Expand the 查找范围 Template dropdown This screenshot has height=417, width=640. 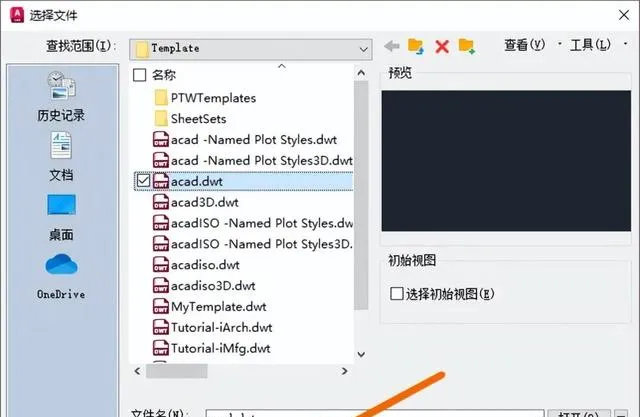[x=363, y=49]
